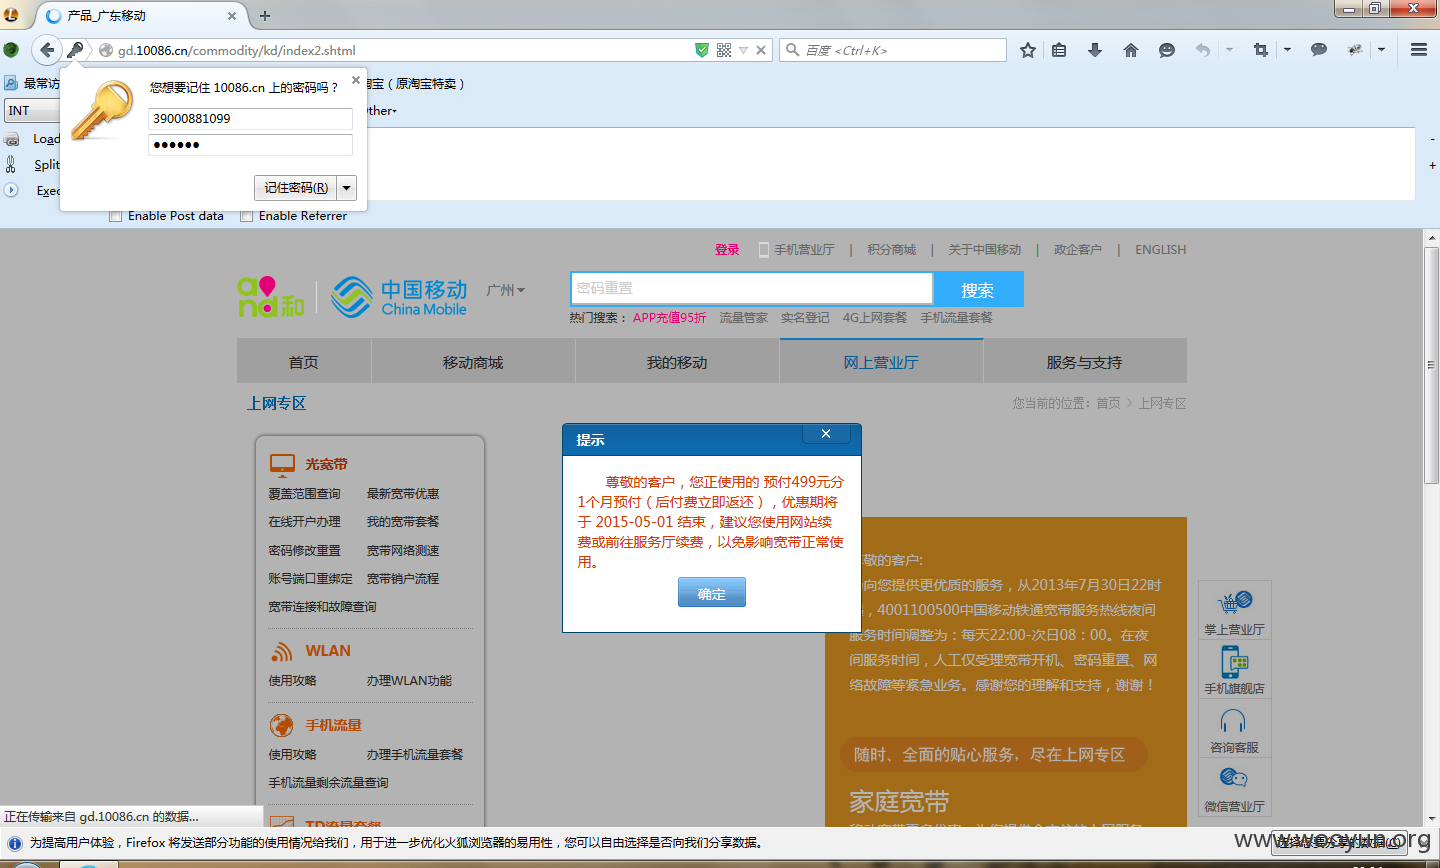Click the undo arrow toolbar icon
The width and height of the screenshot is (1440, 868).
pyautogui.click(x=1203, y=50)
